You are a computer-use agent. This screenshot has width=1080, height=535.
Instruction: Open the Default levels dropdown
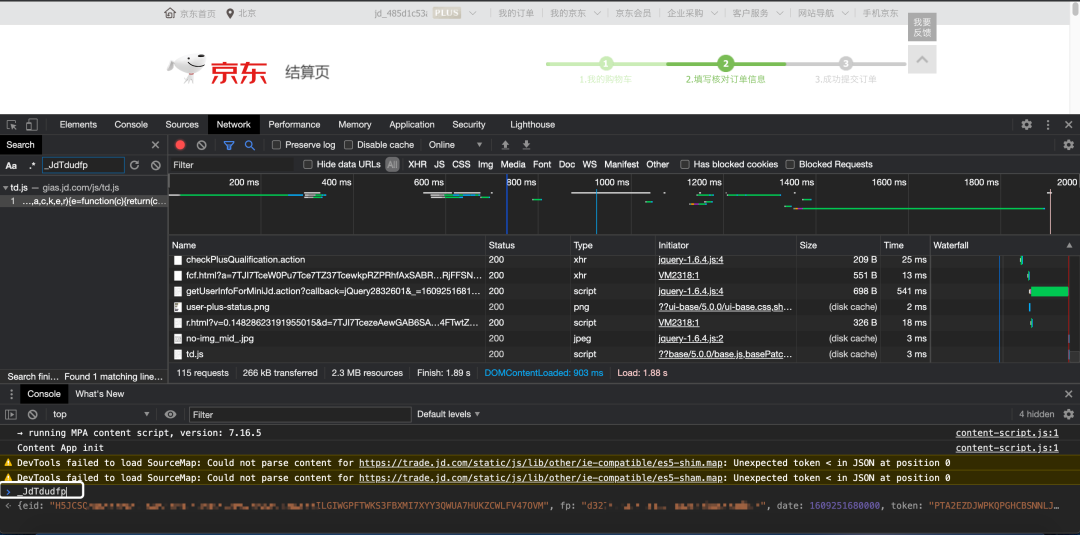click(x=448, y=415)
